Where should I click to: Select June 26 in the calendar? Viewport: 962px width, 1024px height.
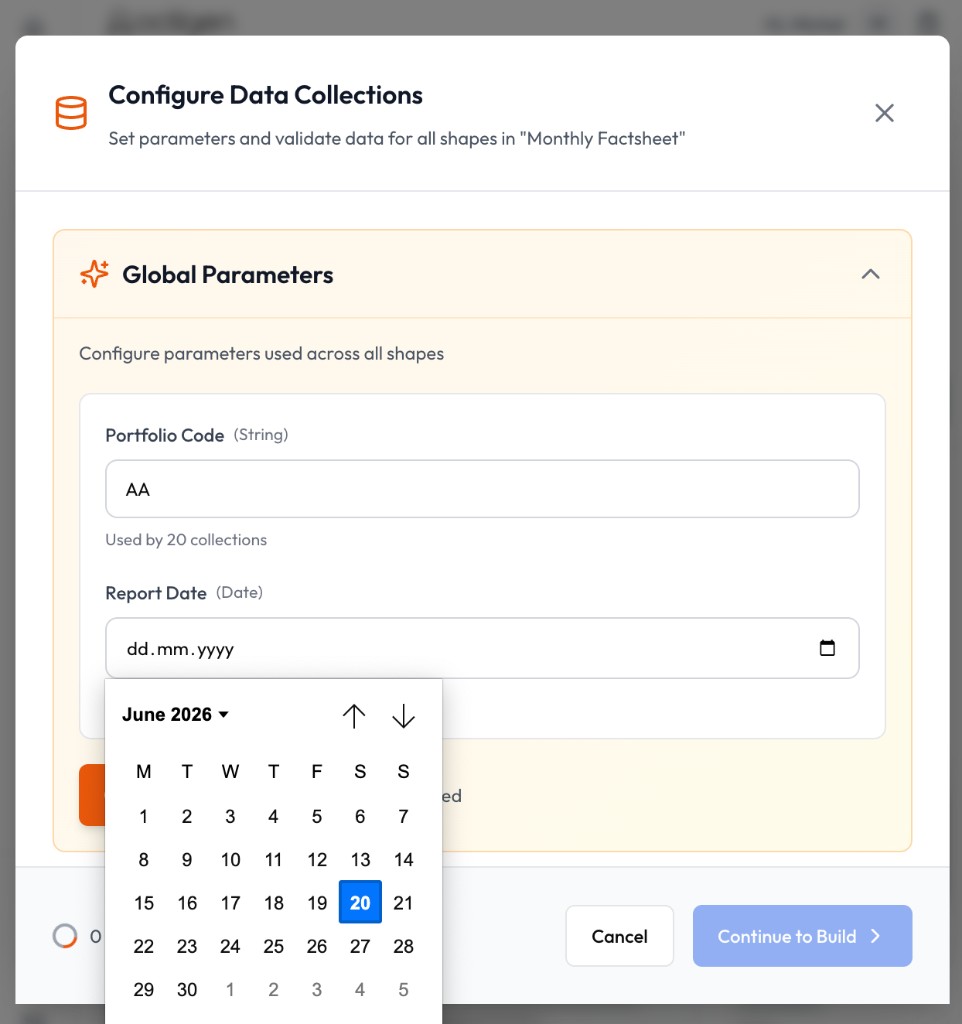317,946
